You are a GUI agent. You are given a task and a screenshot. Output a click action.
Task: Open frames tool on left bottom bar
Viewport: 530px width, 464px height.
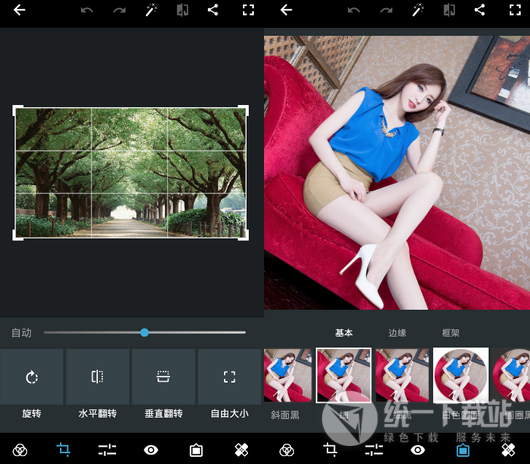196,450
